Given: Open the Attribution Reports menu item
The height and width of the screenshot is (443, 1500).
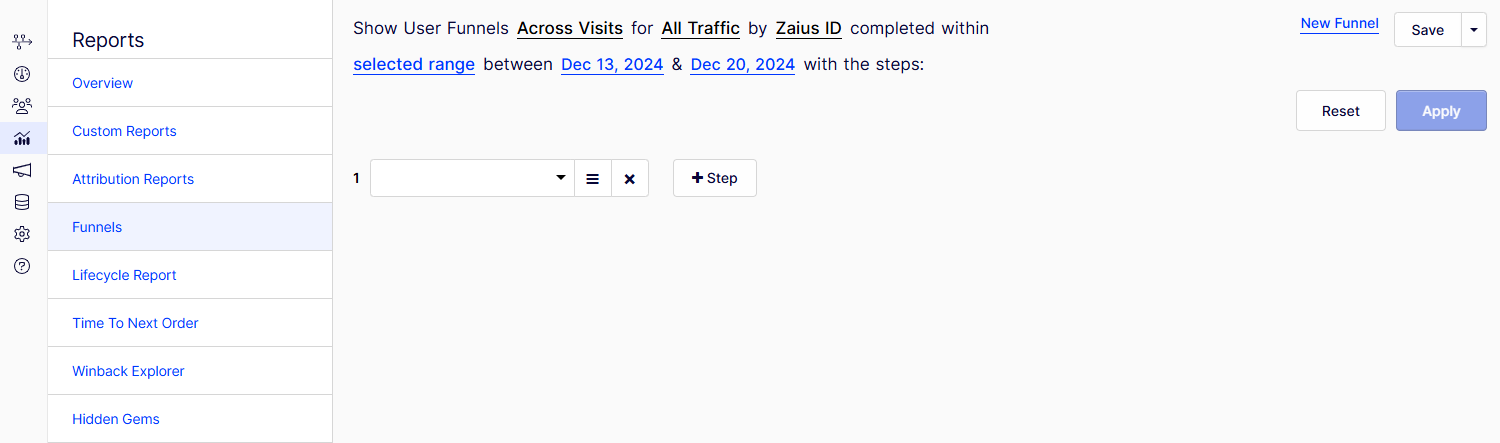Looking at the screenshot, I should tap(133, 179).
